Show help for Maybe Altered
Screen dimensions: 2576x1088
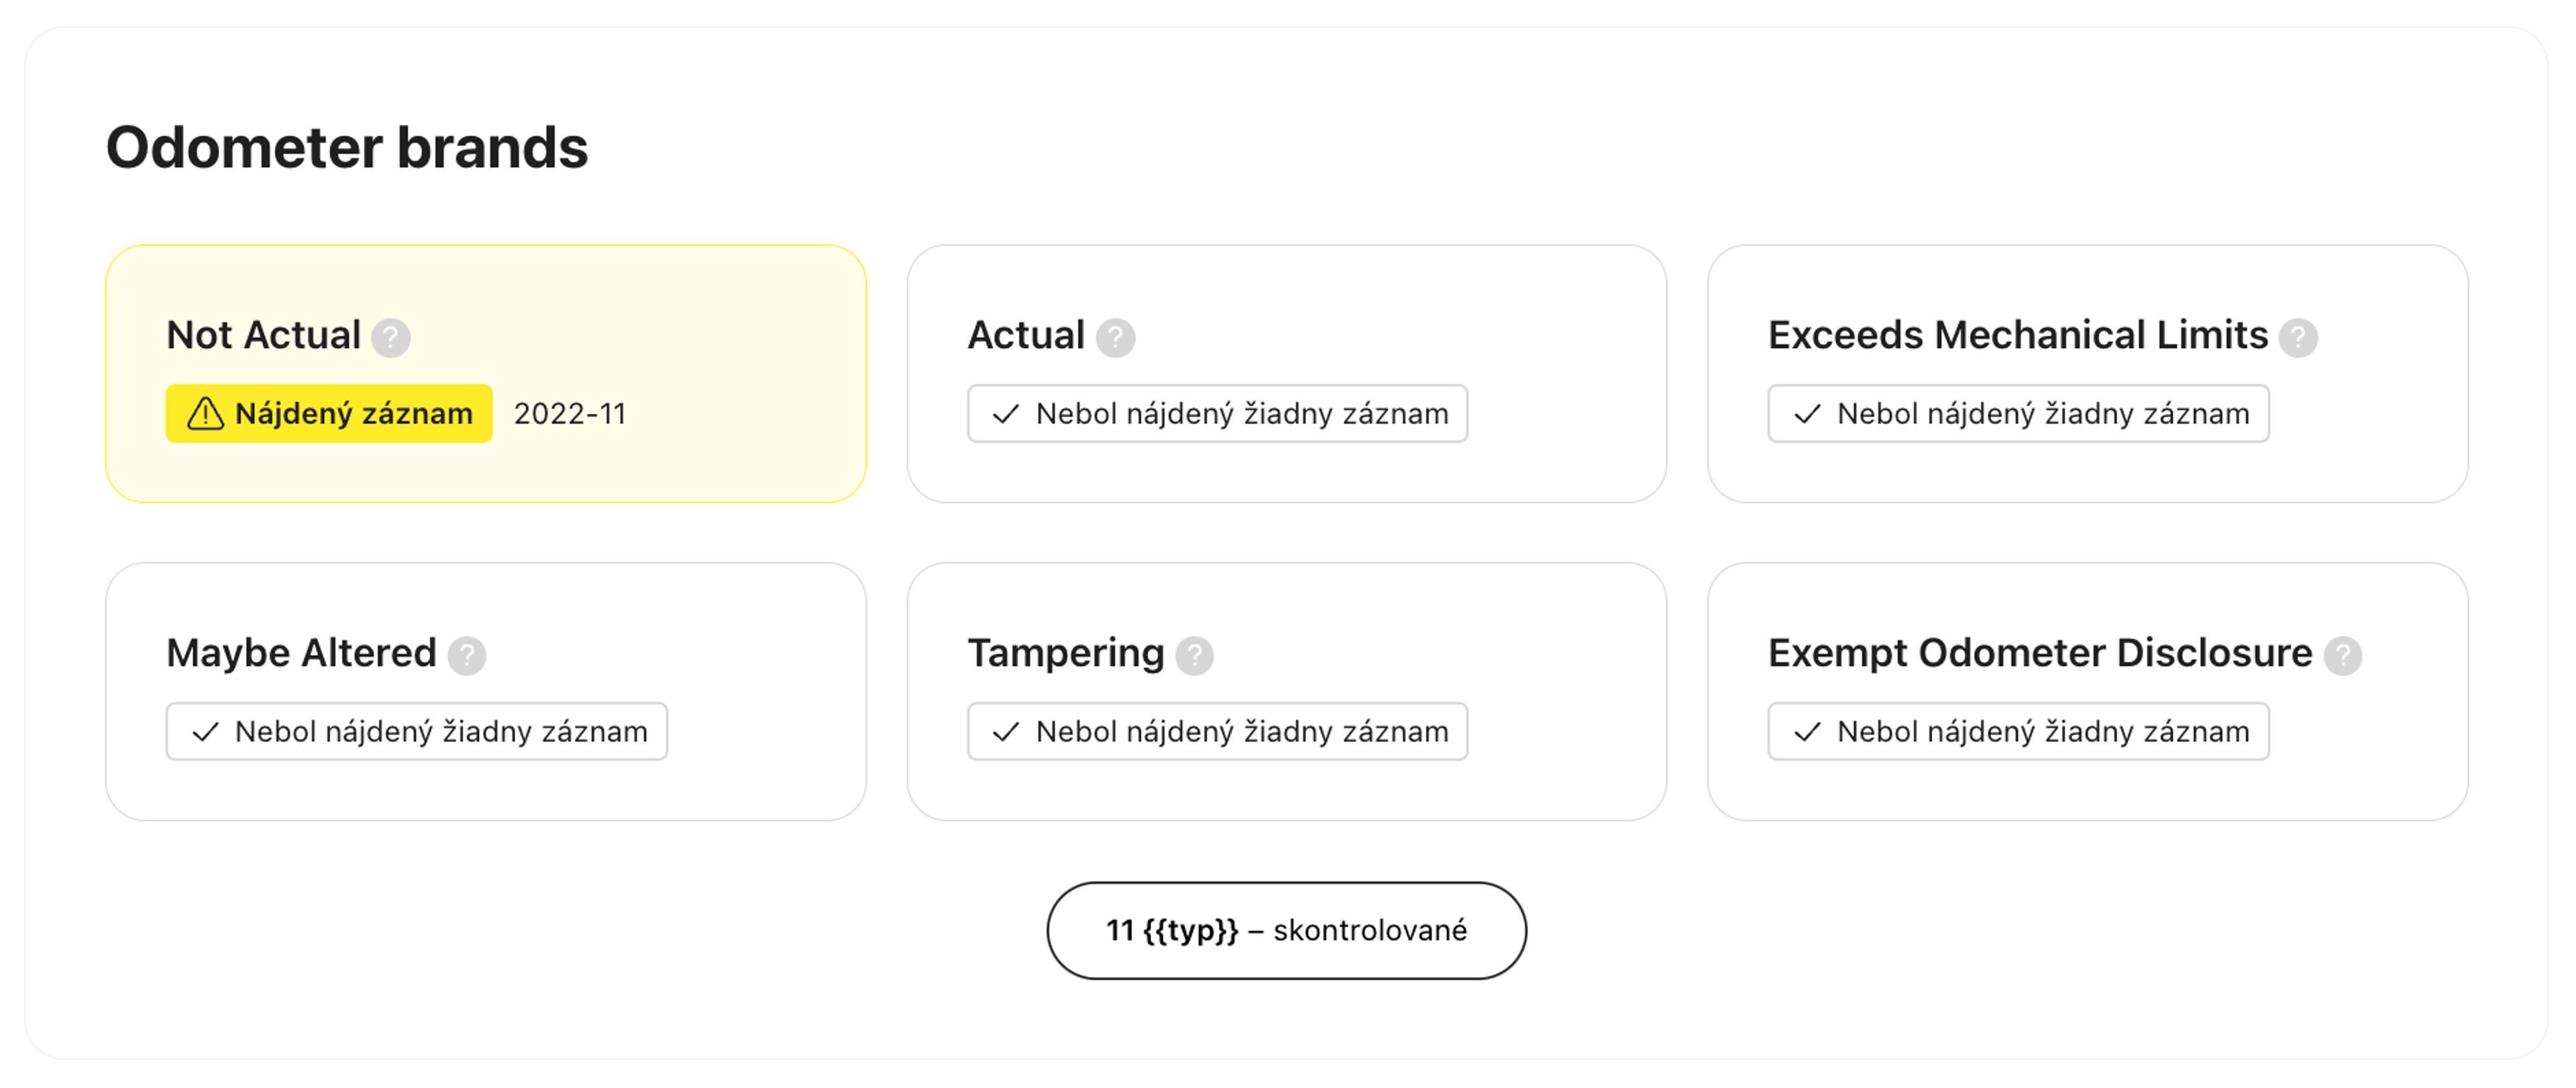click(x=466, y=656)
